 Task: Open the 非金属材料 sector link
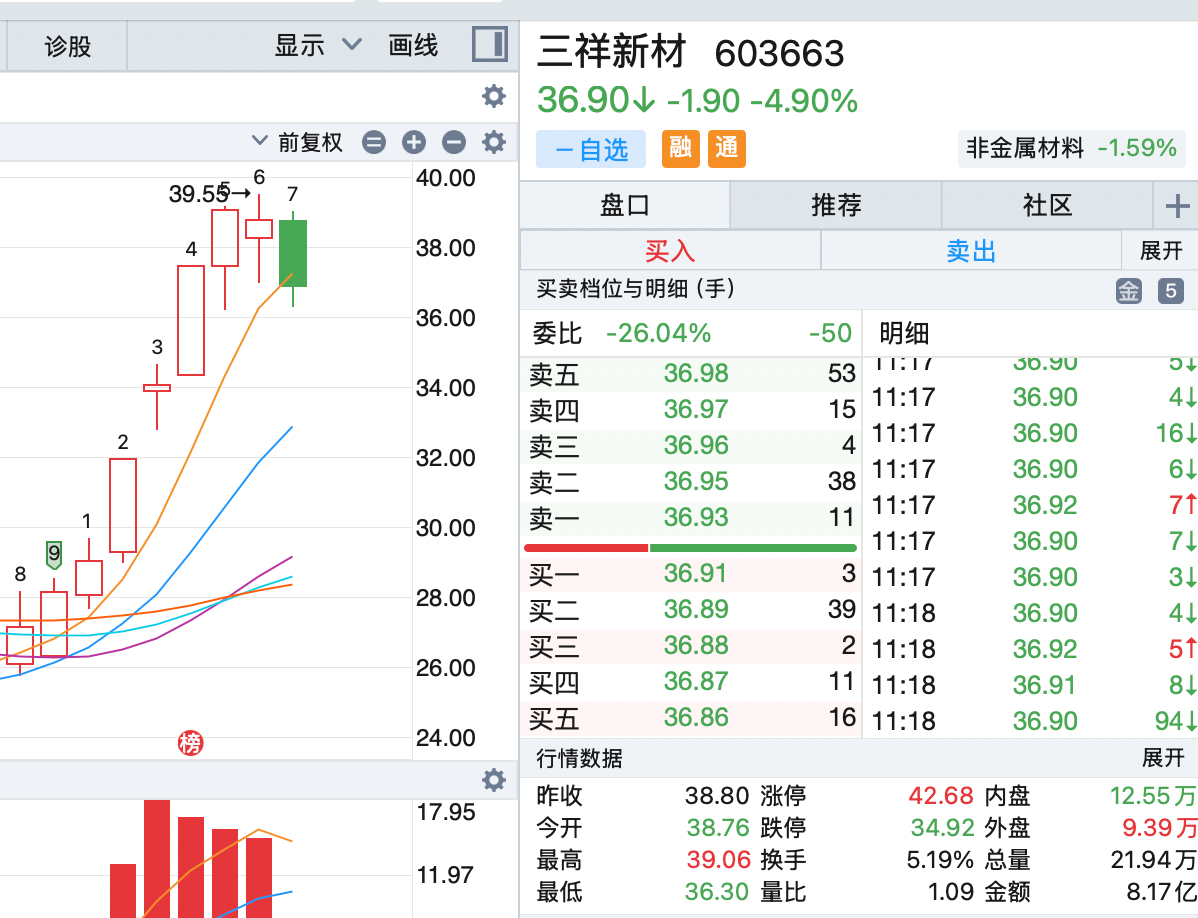point(1071,148)
